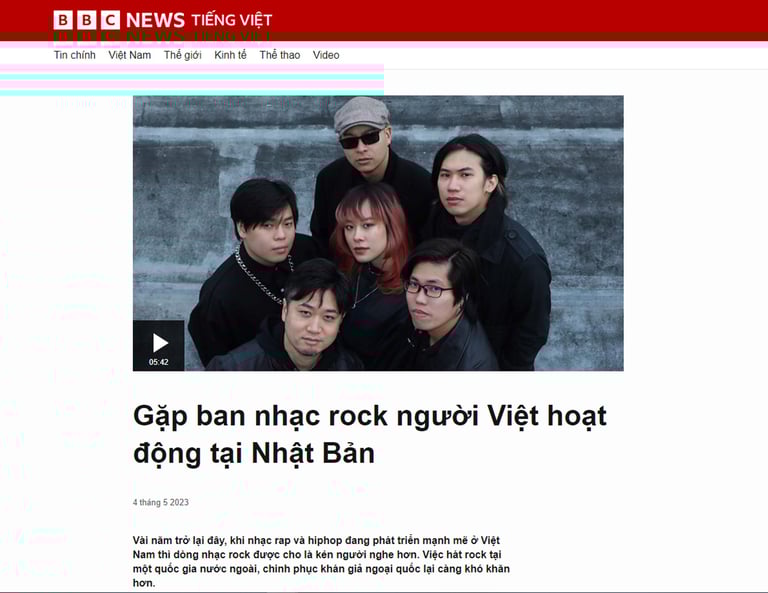Switch to the Video section
The height and width of the screenshot is (593, 768).
pyautogui.click(x=326, y=55)
